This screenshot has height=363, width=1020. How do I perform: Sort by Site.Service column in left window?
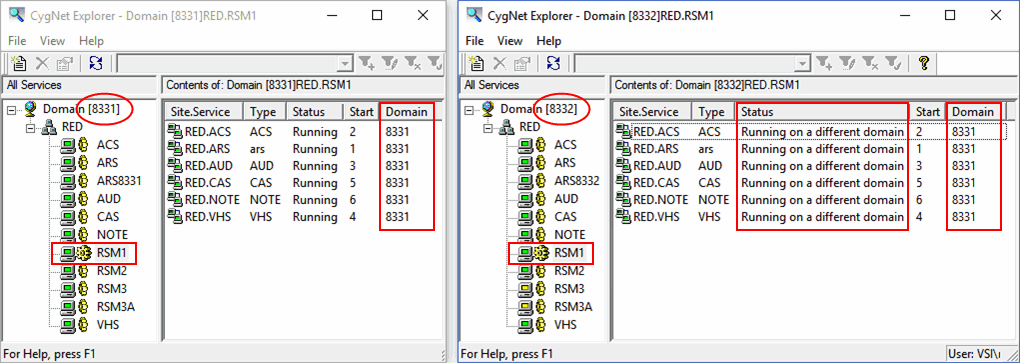(204, 112)
